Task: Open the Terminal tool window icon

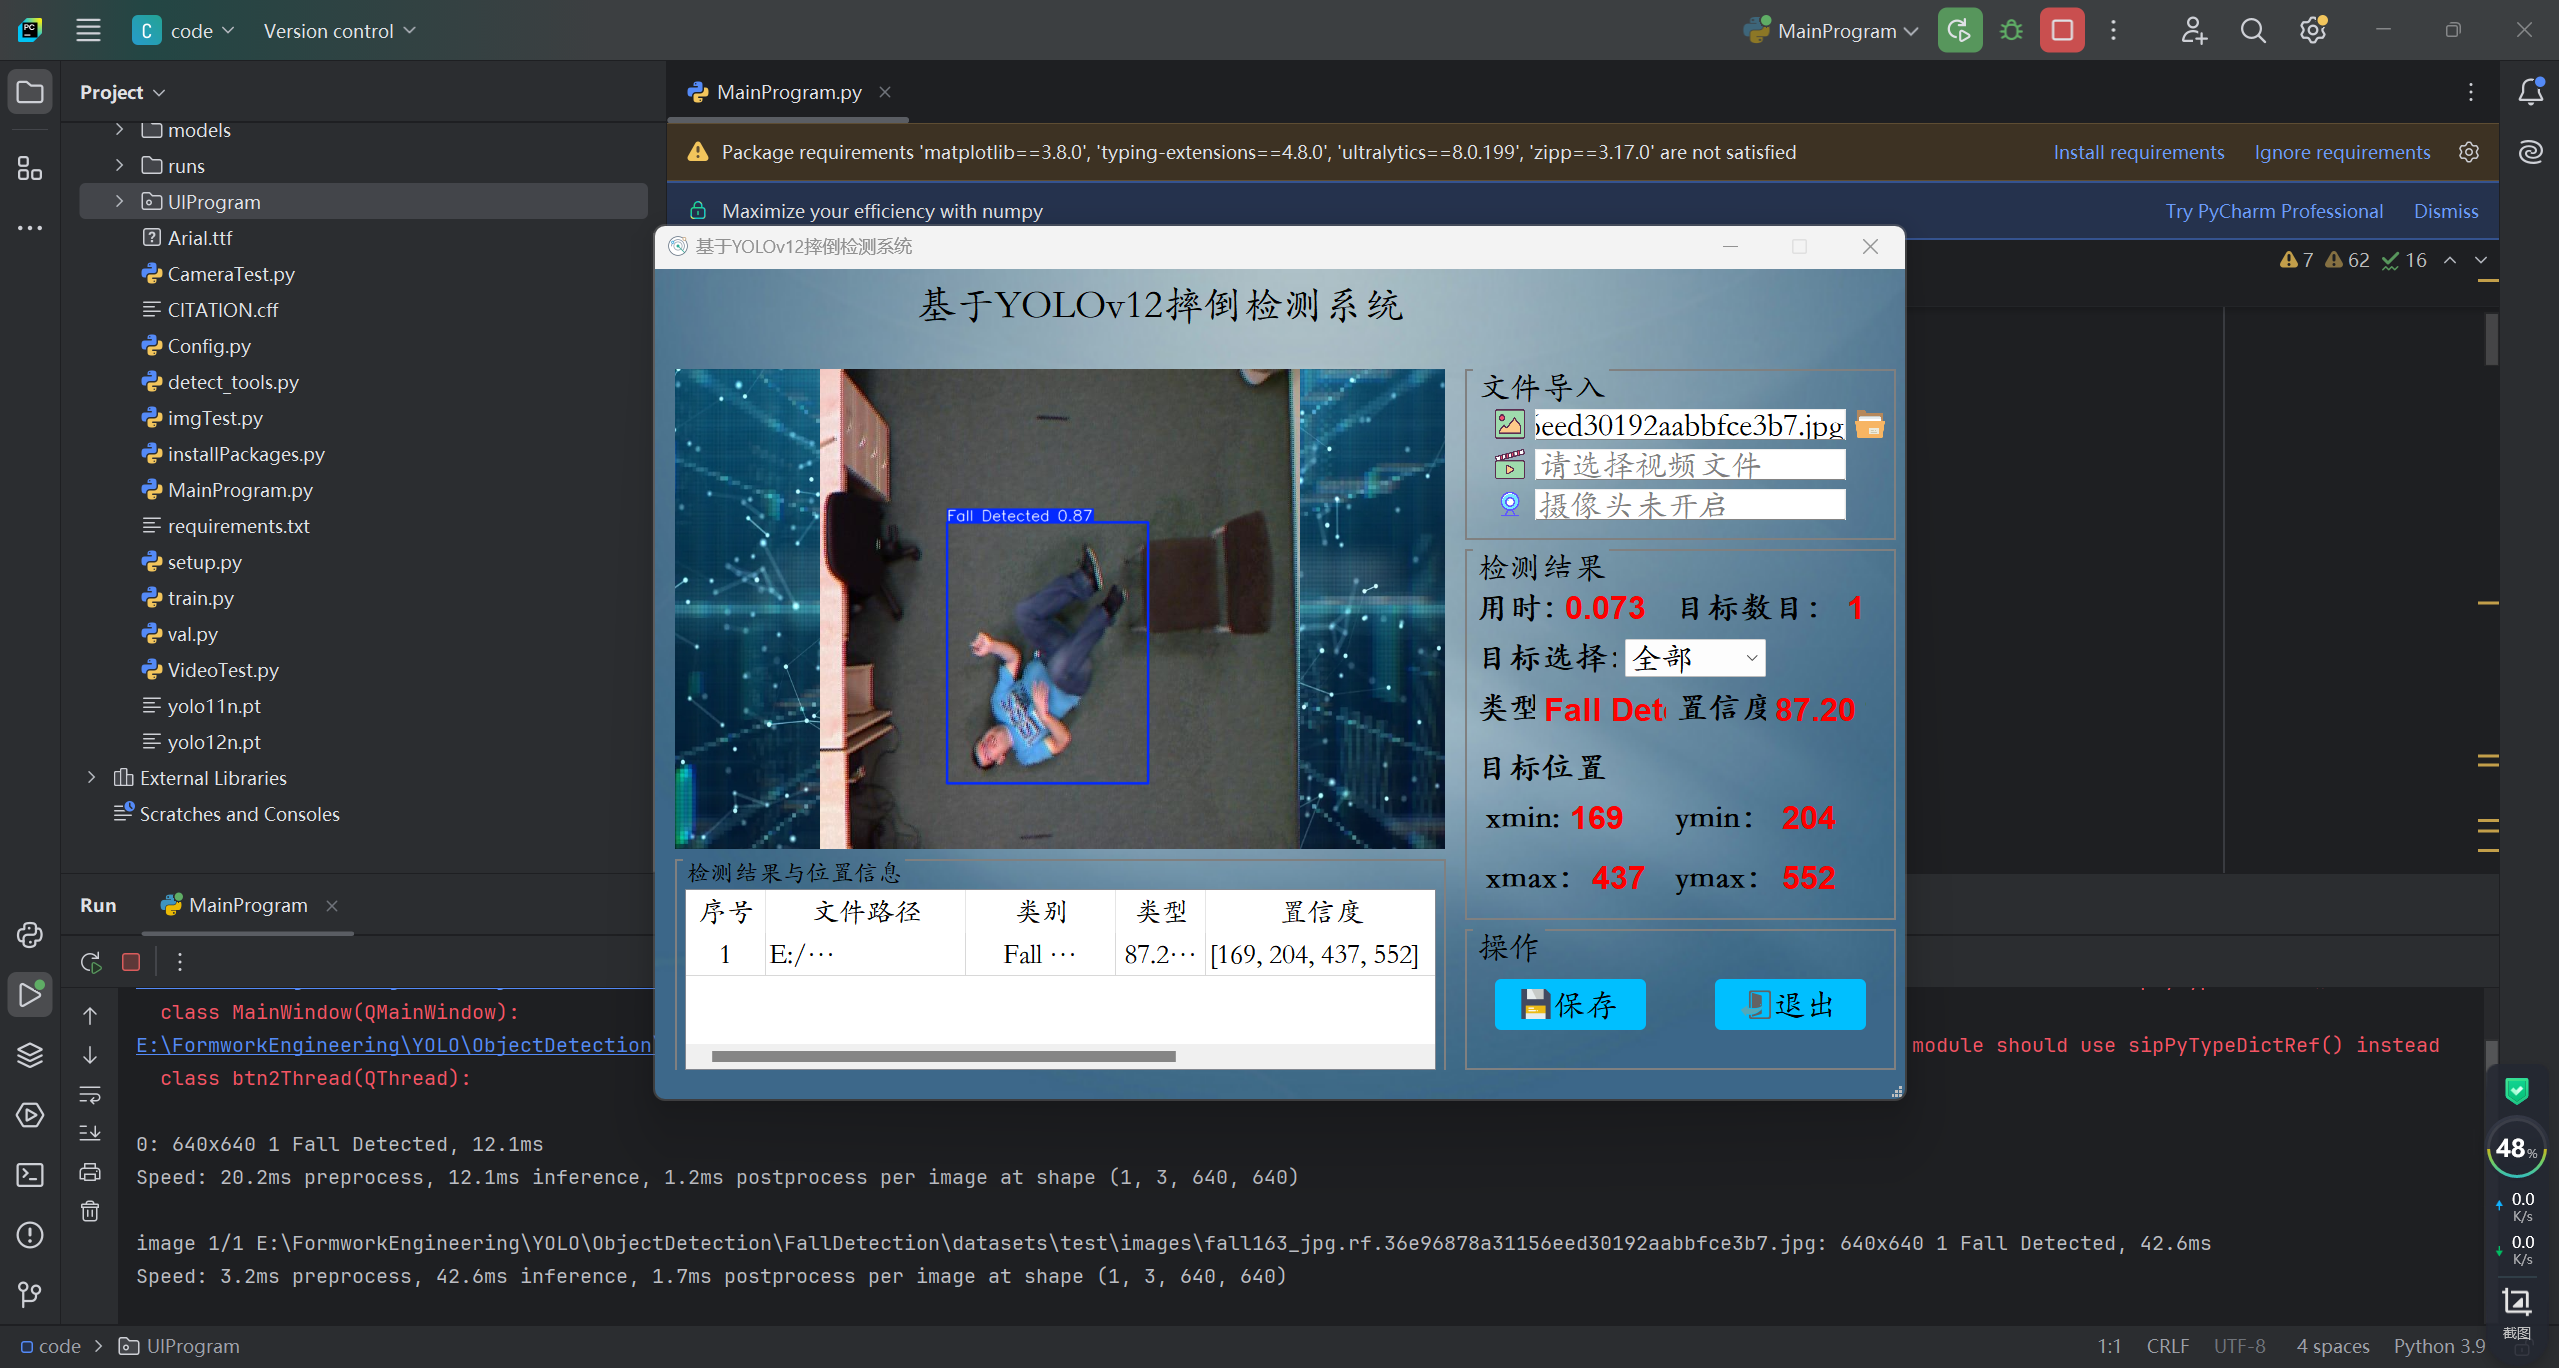Action: [x=30, y=1174]
